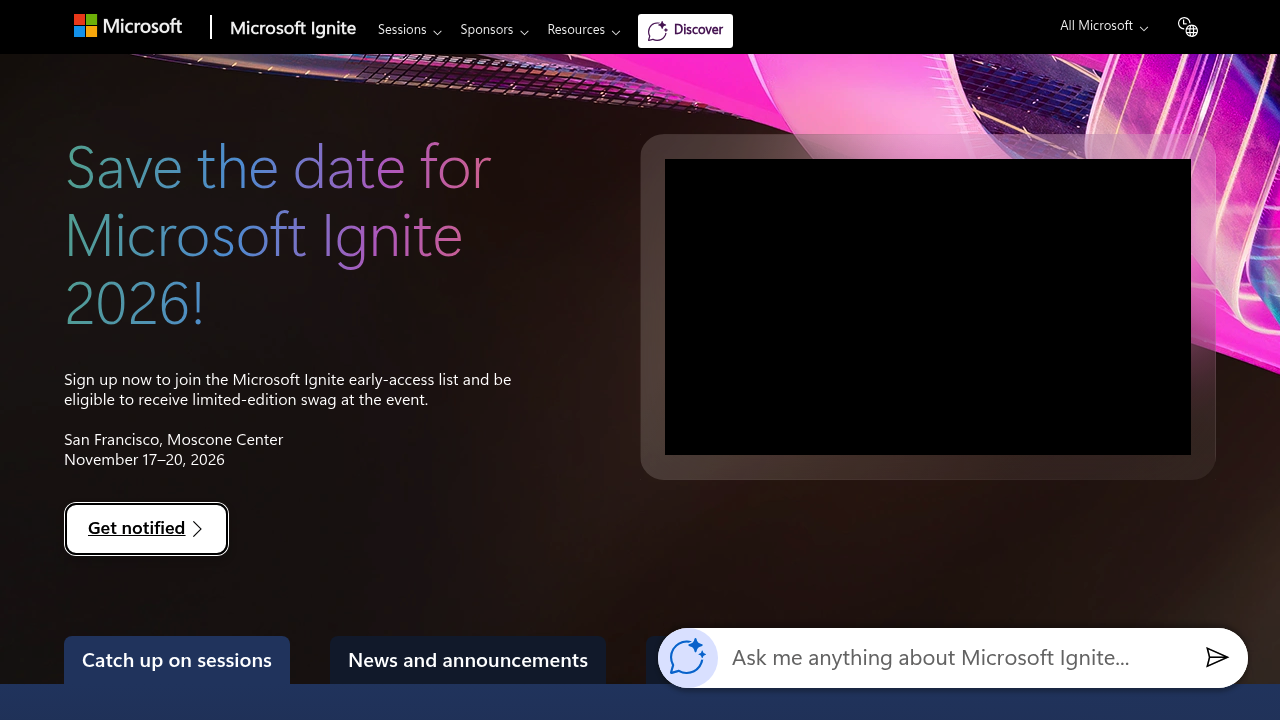The width and height of the screenshot is (1280, 720).
Task: Click the Copilot icon inside the Discover button
Action: point(658,31)
